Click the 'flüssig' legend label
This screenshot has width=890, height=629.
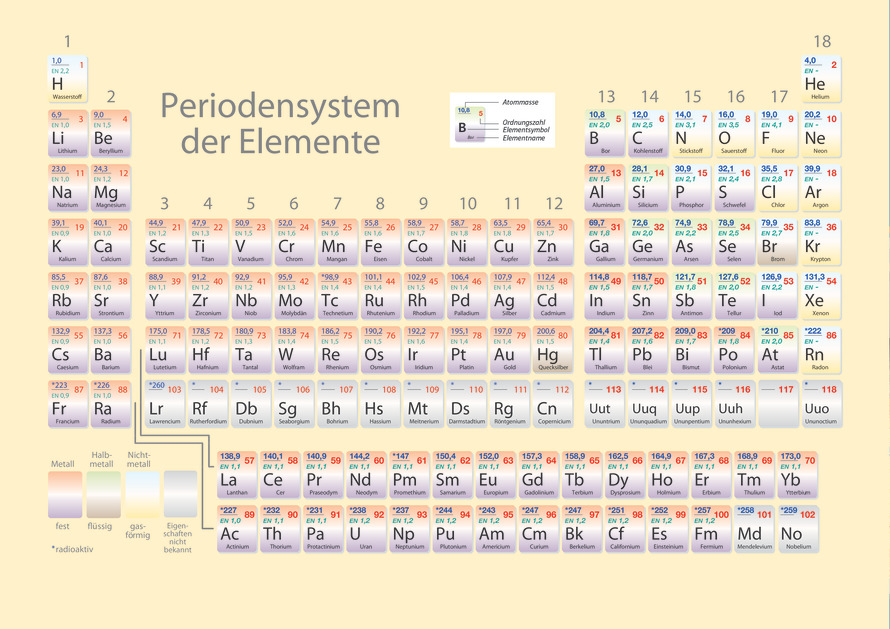[x=100, y=526]
